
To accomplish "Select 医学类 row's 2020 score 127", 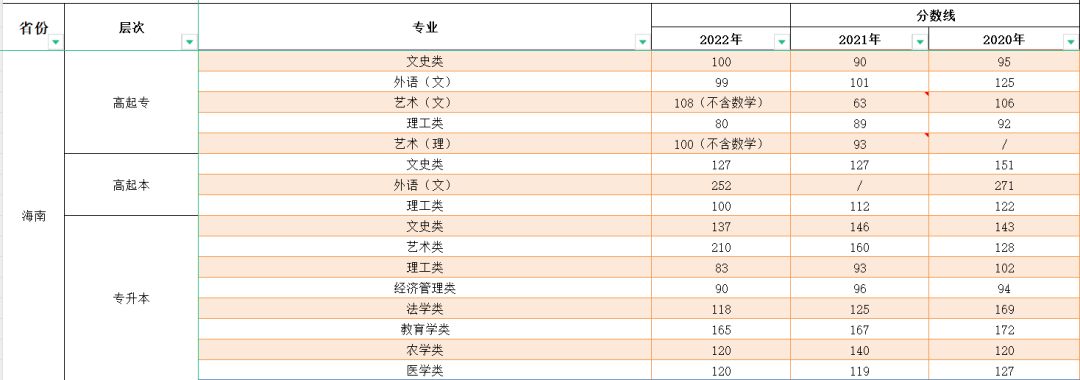I will coord(1004,370).
